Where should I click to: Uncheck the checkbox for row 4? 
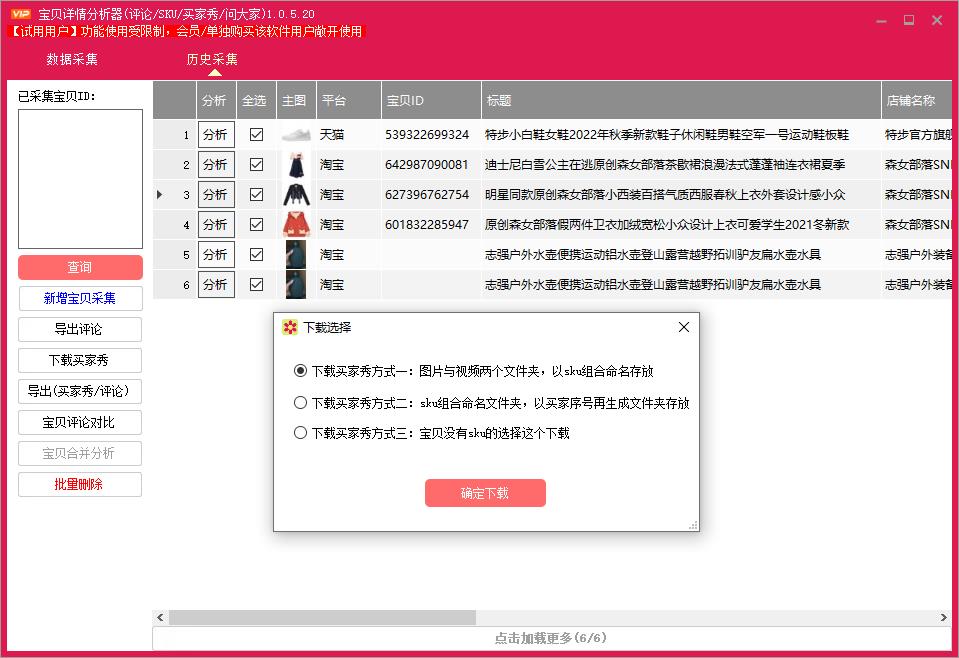click(x=256, y=224)
